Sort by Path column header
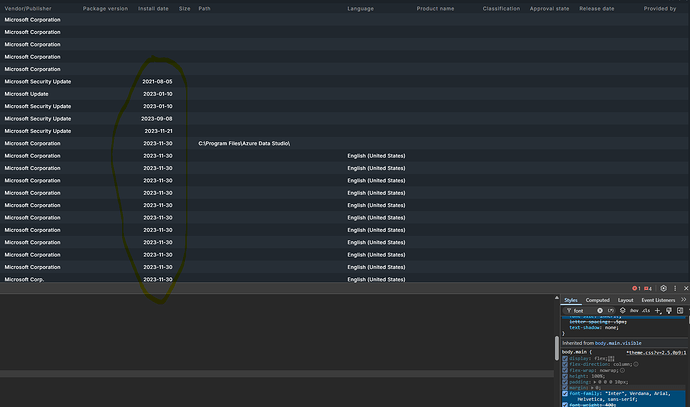The image size is (690, 407). 204,8
